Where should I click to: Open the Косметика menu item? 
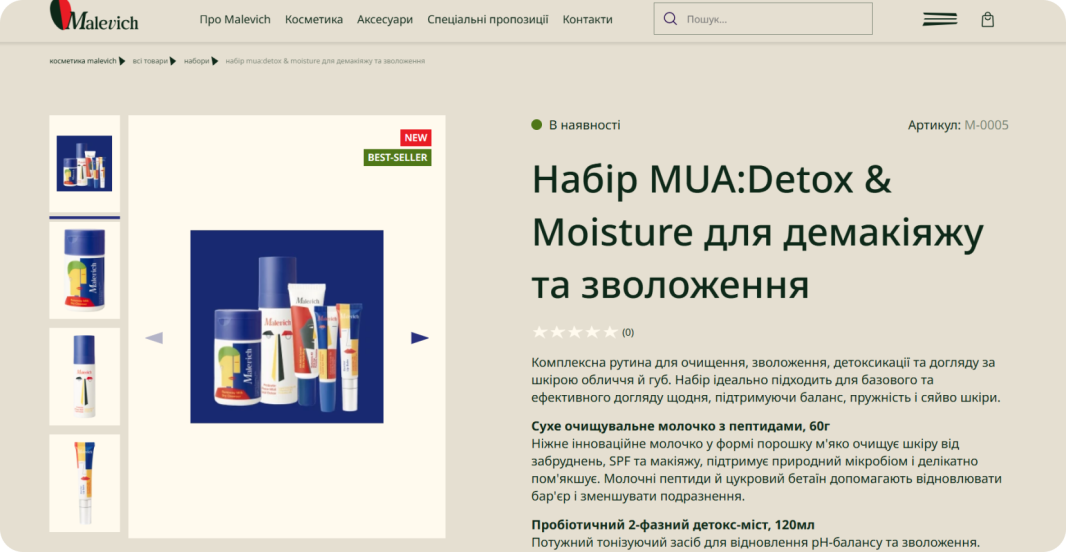click(x=314, y=20)
